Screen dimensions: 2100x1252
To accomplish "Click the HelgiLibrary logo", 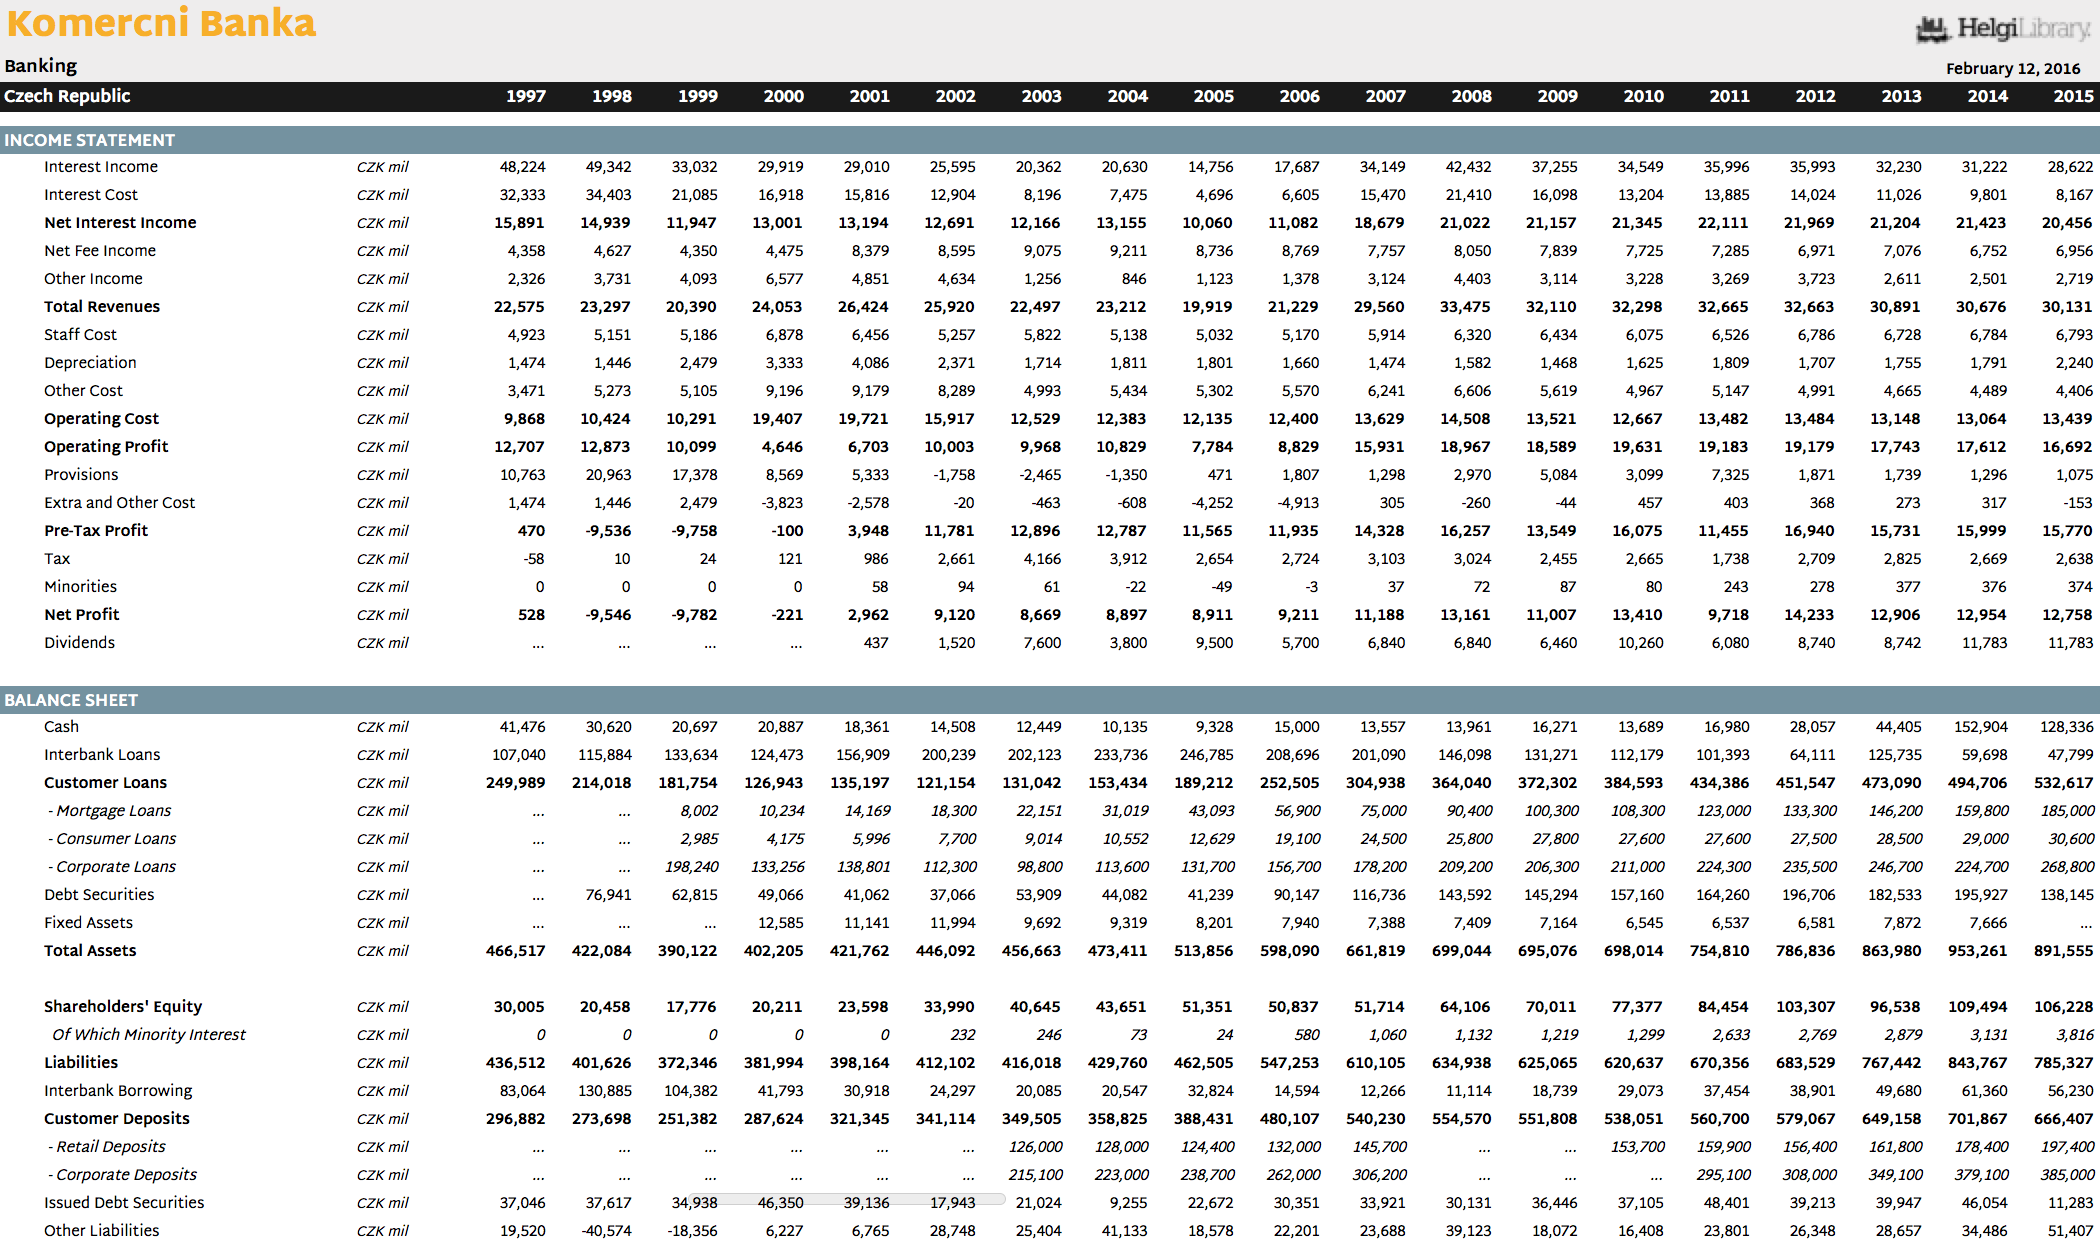I will point(2004,29).
